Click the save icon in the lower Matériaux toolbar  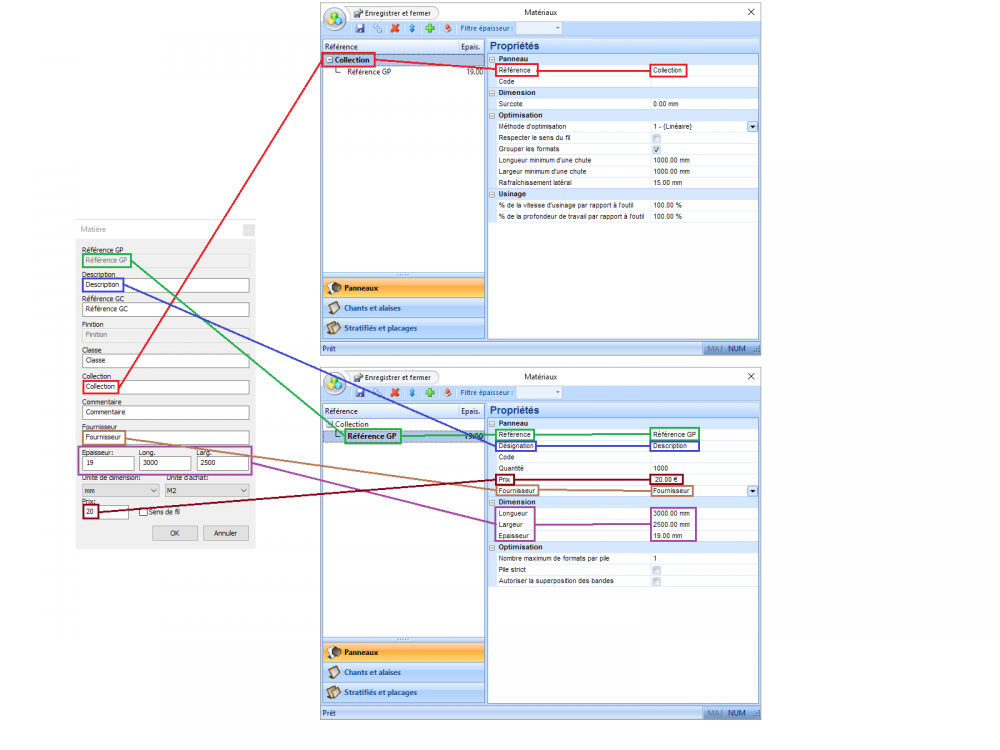pyautogui.click(x=359, y=392)
